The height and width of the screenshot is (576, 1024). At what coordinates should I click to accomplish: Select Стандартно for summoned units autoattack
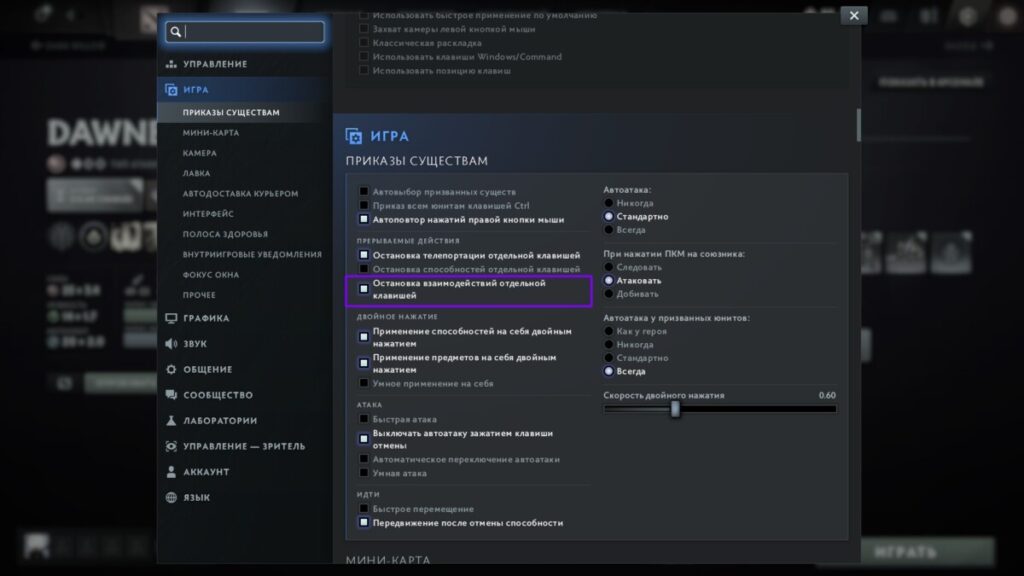[x=609, y=358]
